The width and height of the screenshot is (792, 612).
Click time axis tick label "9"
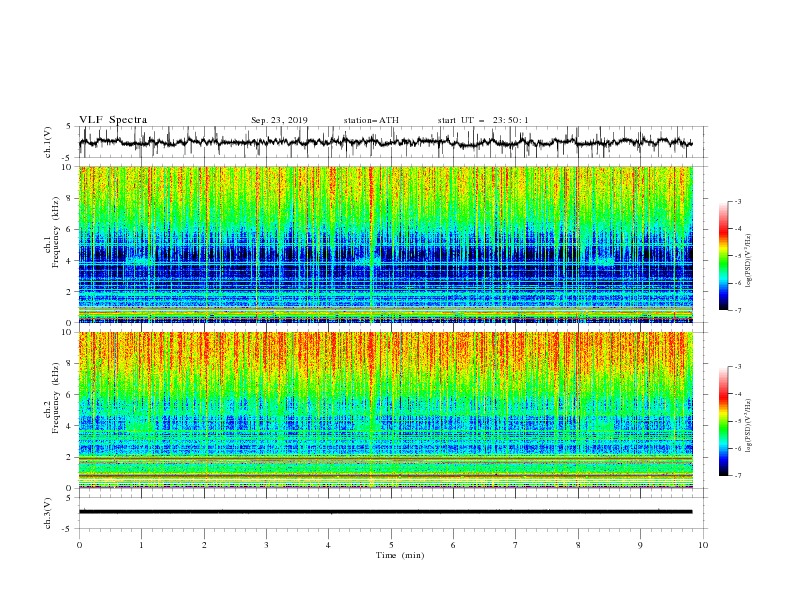(x=640, y=545)
